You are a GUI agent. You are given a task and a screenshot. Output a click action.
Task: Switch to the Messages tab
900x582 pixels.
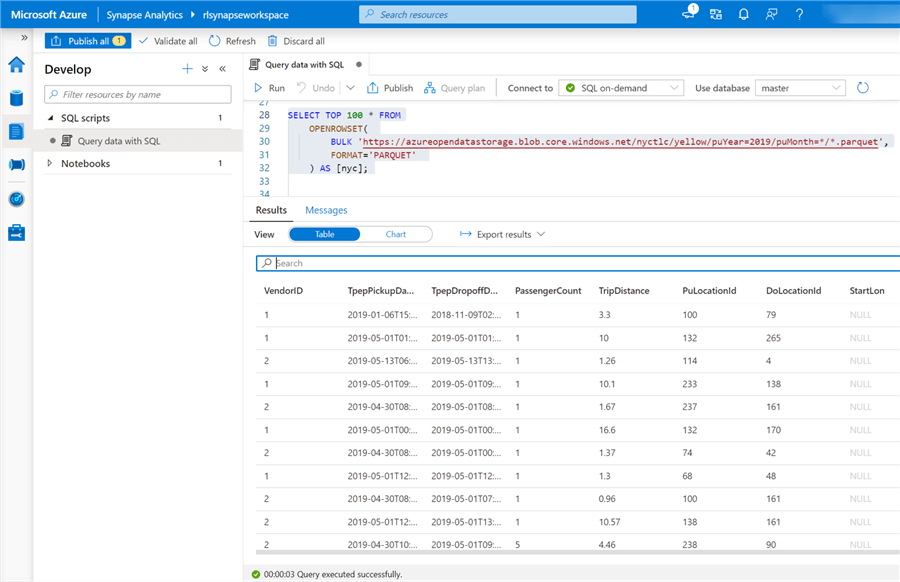[x=326, y=210]
